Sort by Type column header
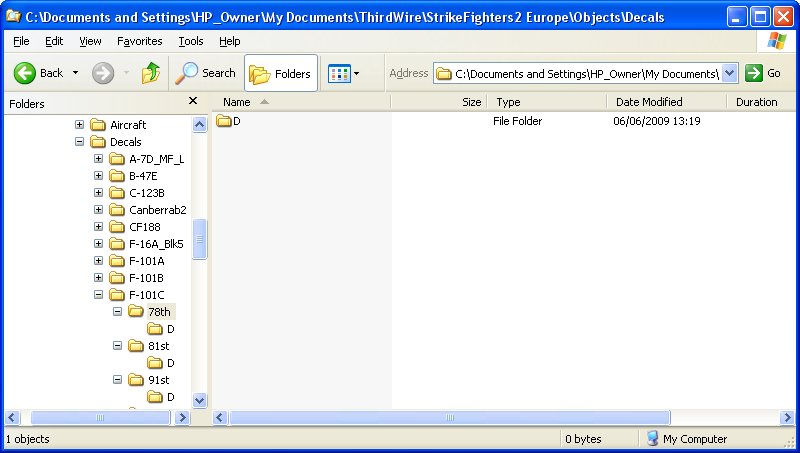 547,102
